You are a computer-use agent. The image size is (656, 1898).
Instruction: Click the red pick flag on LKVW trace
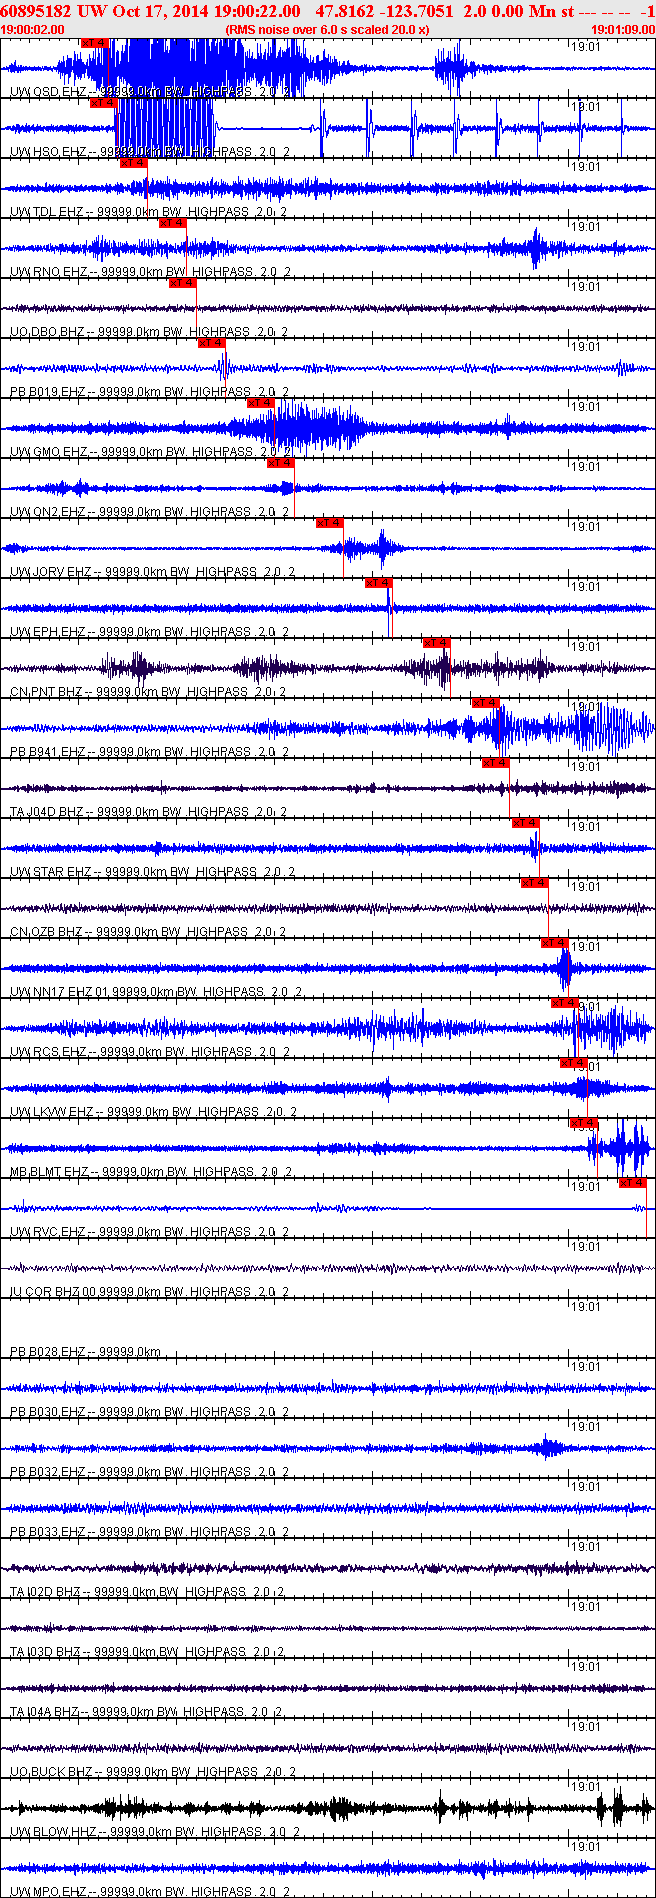[574, 1063]
